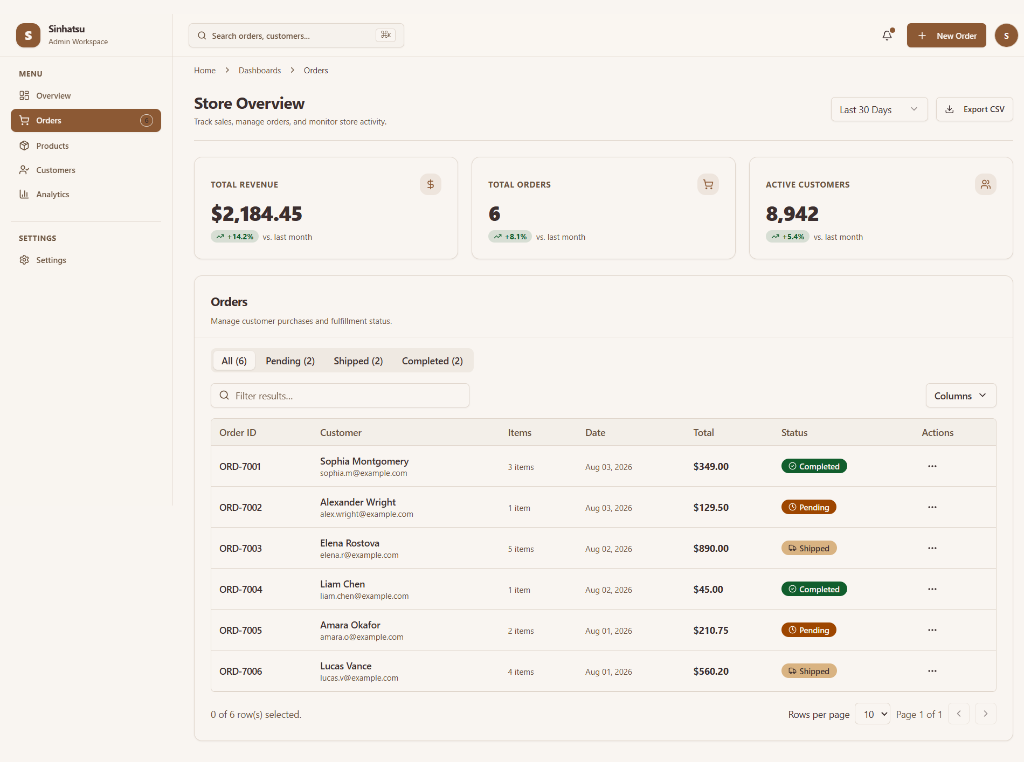Click the Pending badge for ORD-7005
The height and width of the screenshot is (762, 1024).
coord(808,630)
